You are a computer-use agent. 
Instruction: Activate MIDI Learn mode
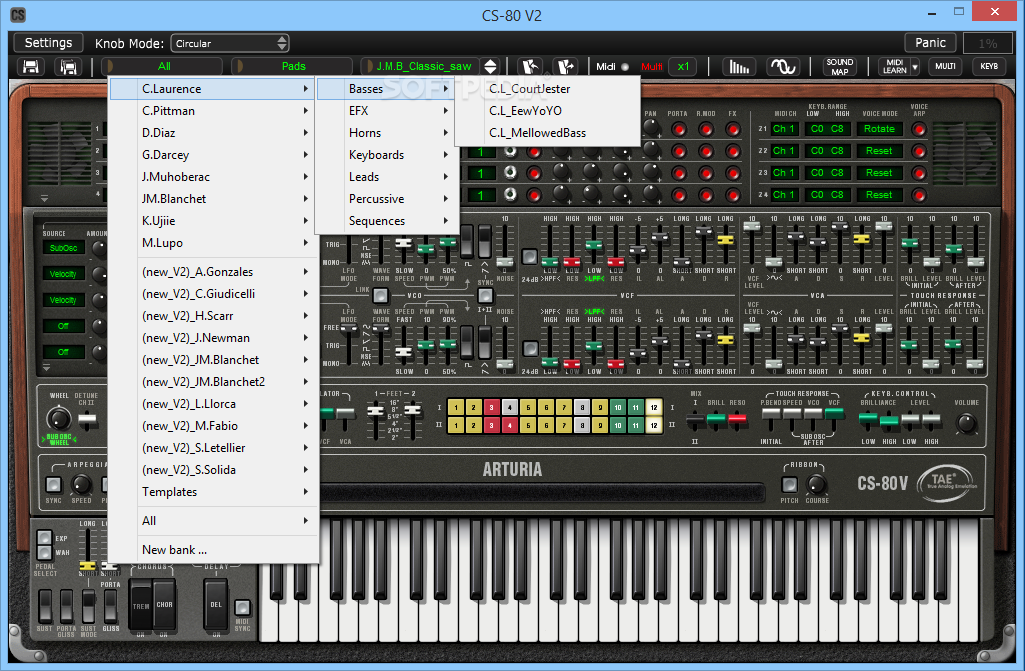(x=894, y=67)
